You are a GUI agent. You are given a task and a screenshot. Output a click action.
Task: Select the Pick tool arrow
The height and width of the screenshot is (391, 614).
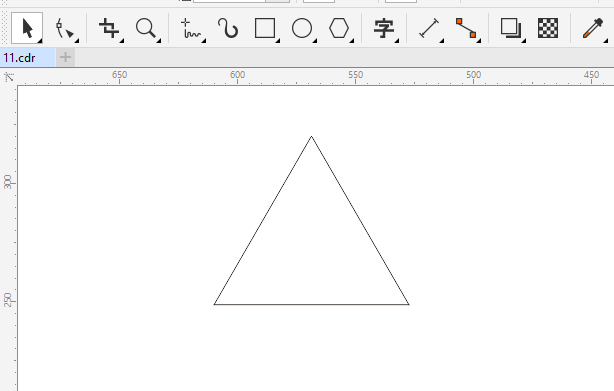pos(27,28)
